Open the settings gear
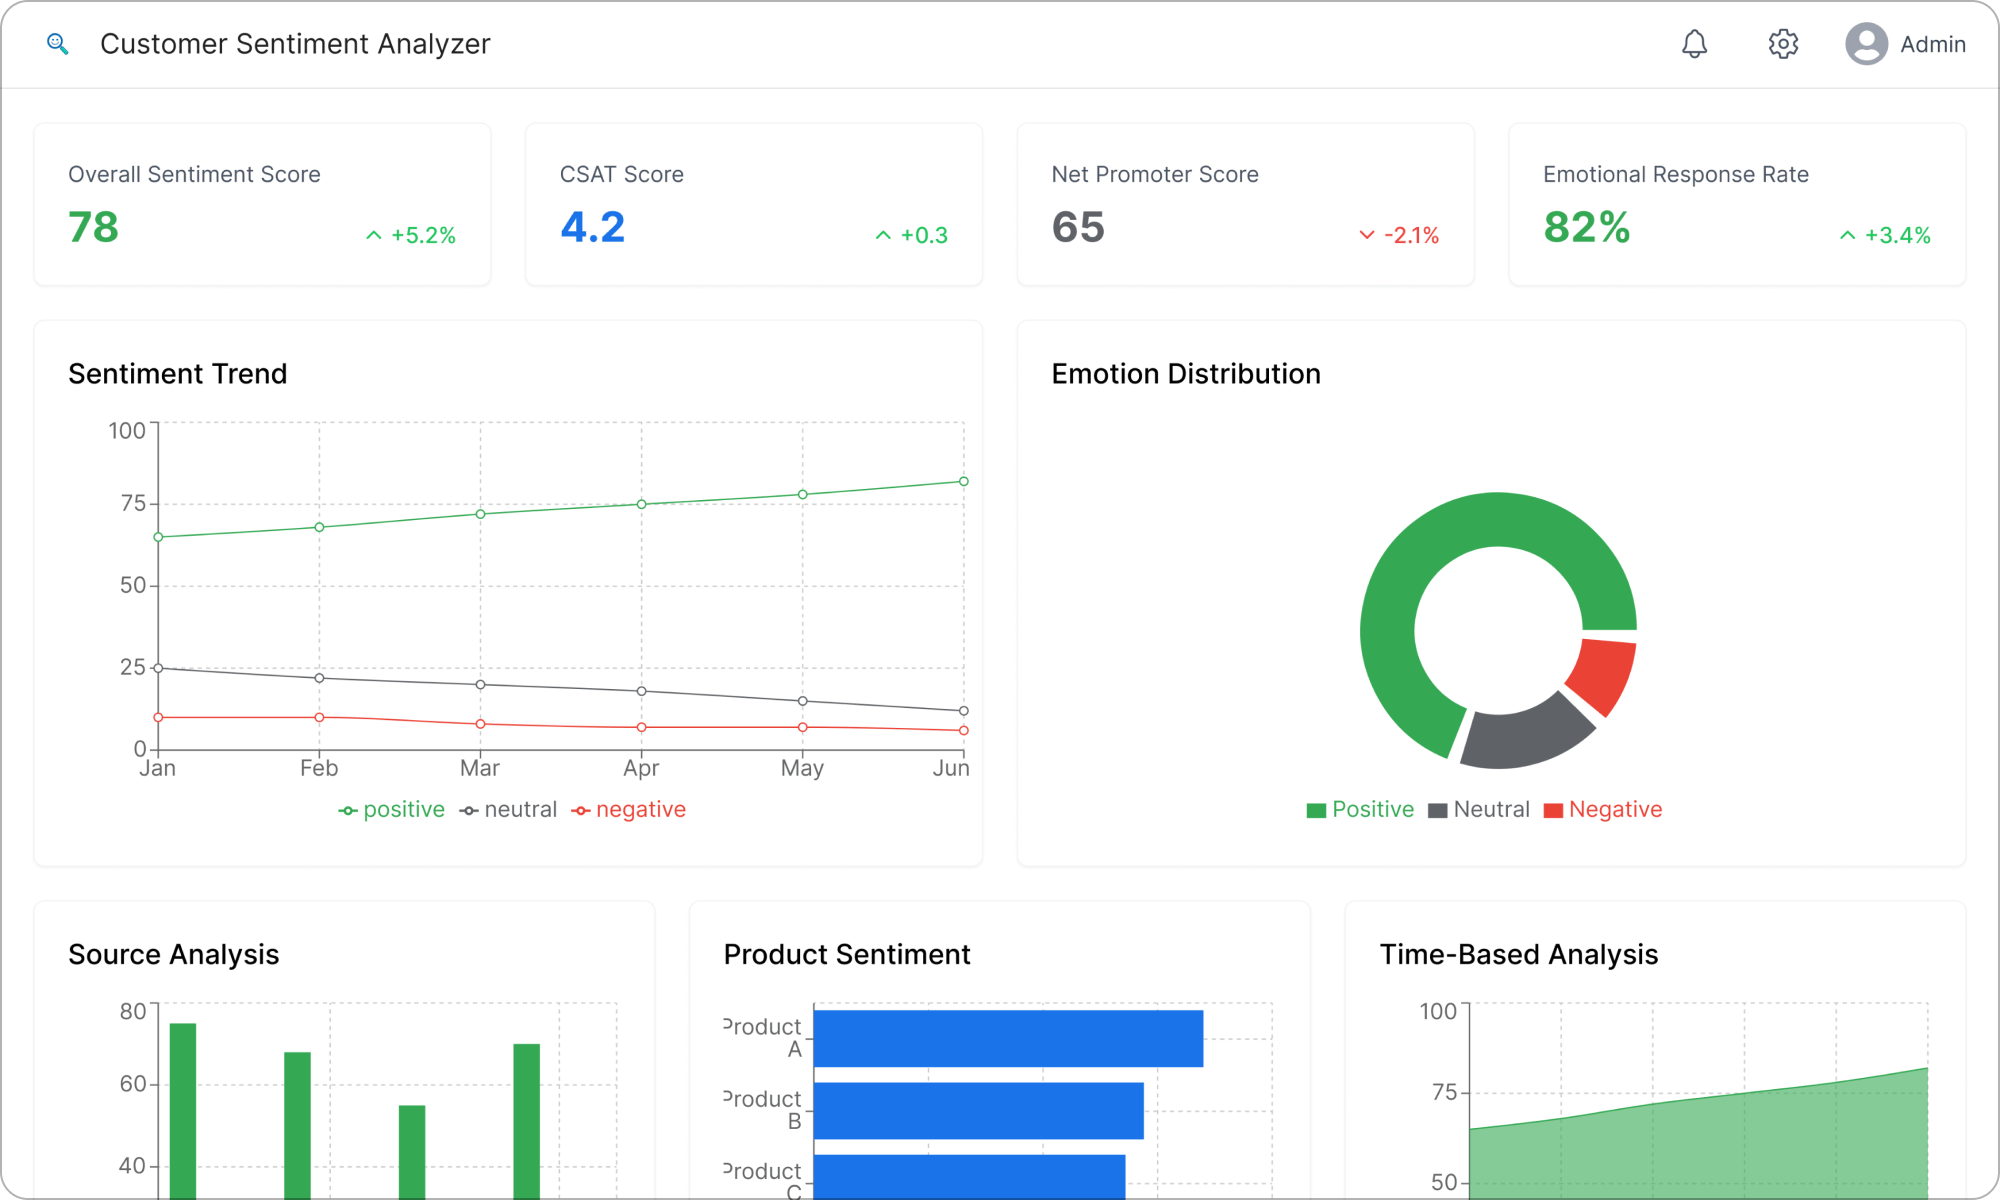Screen dimensions: 2000x1200 [1783, 43]
